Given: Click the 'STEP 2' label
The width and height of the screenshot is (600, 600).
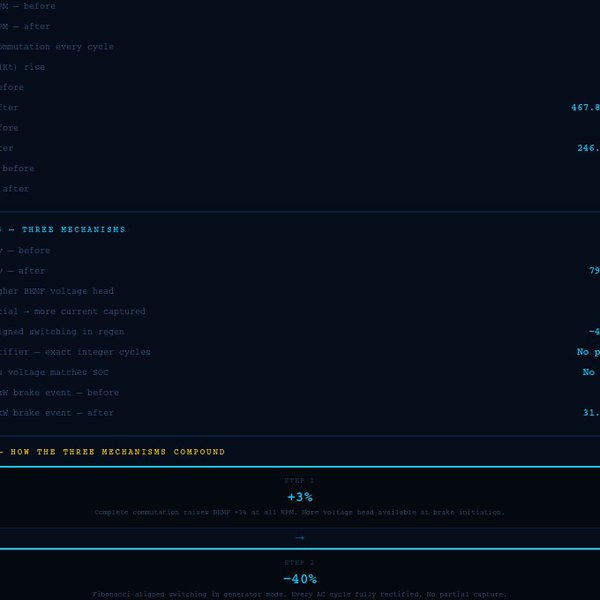Looking at the screenshot, I should pos(300,562).
